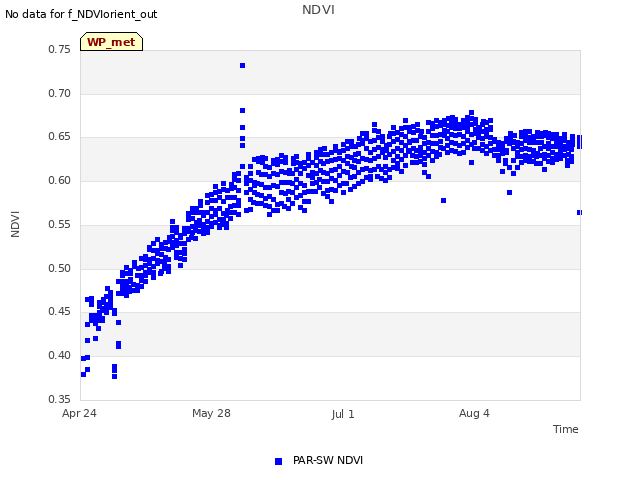Viewport: 640px width, 480px height.
Task: Click the 0.35 y-axis tick label
Action: [60, 399]
